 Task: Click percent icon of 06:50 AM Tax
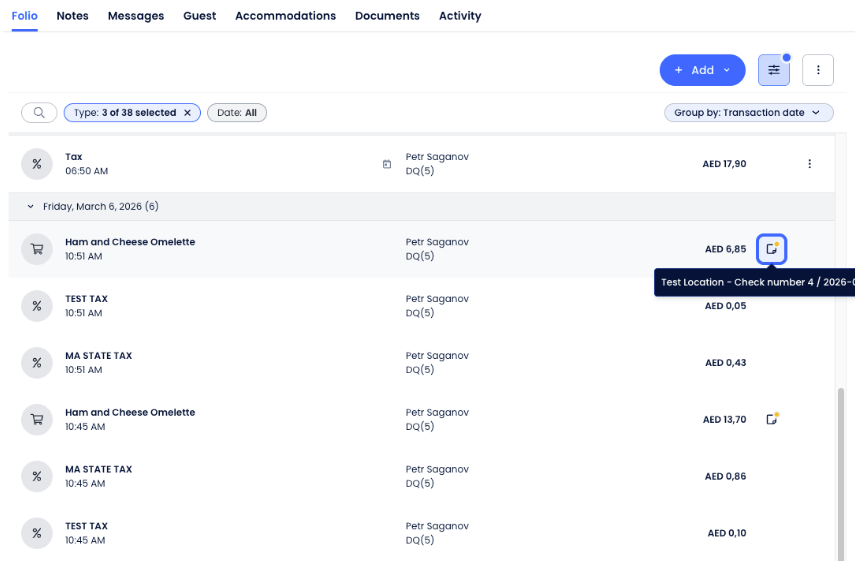click(37, 164)
